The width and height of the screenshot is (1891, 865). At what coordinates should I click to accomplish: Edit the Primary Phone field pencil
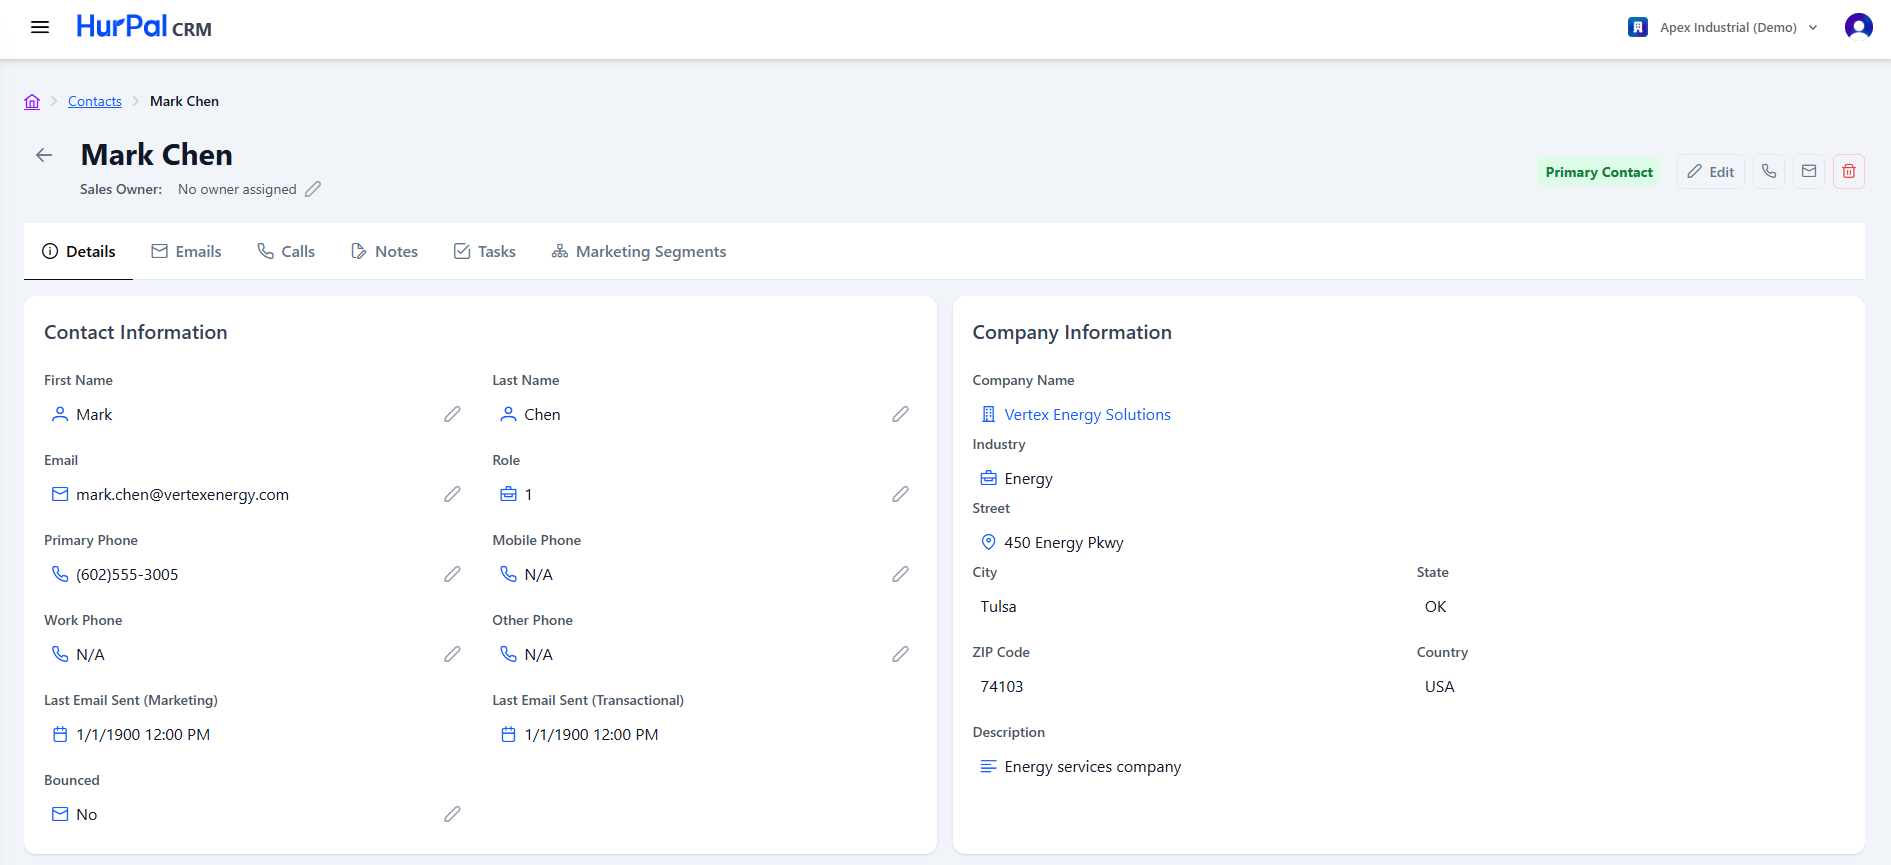tap(452, 574)
